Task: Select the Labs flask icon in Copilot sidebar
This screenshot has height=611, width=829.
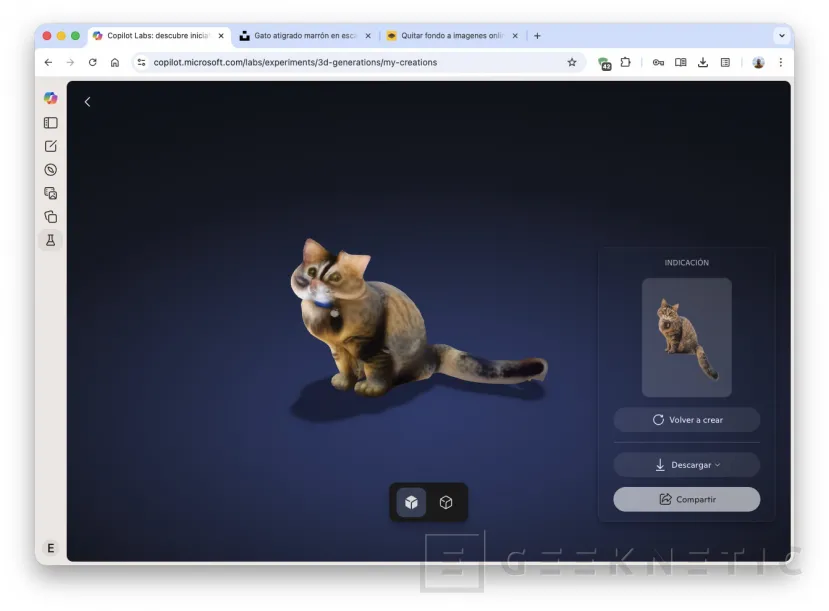Action: 50,240
